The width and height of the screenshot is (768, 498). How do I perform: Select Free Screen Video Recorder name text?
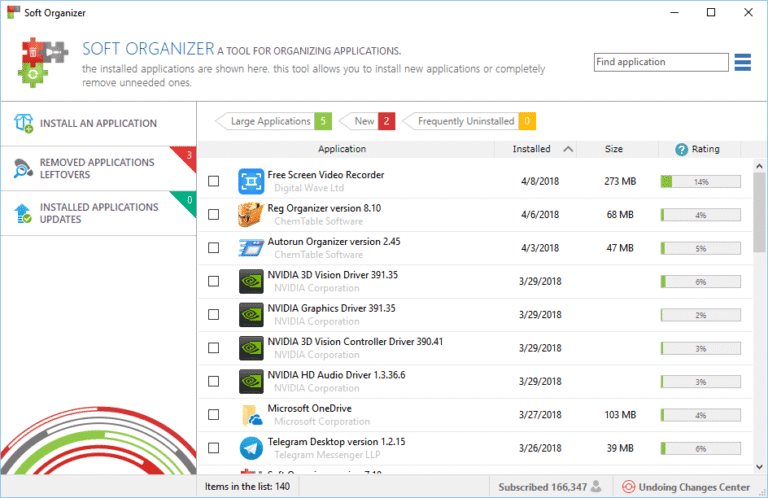(x=326, y=175)
